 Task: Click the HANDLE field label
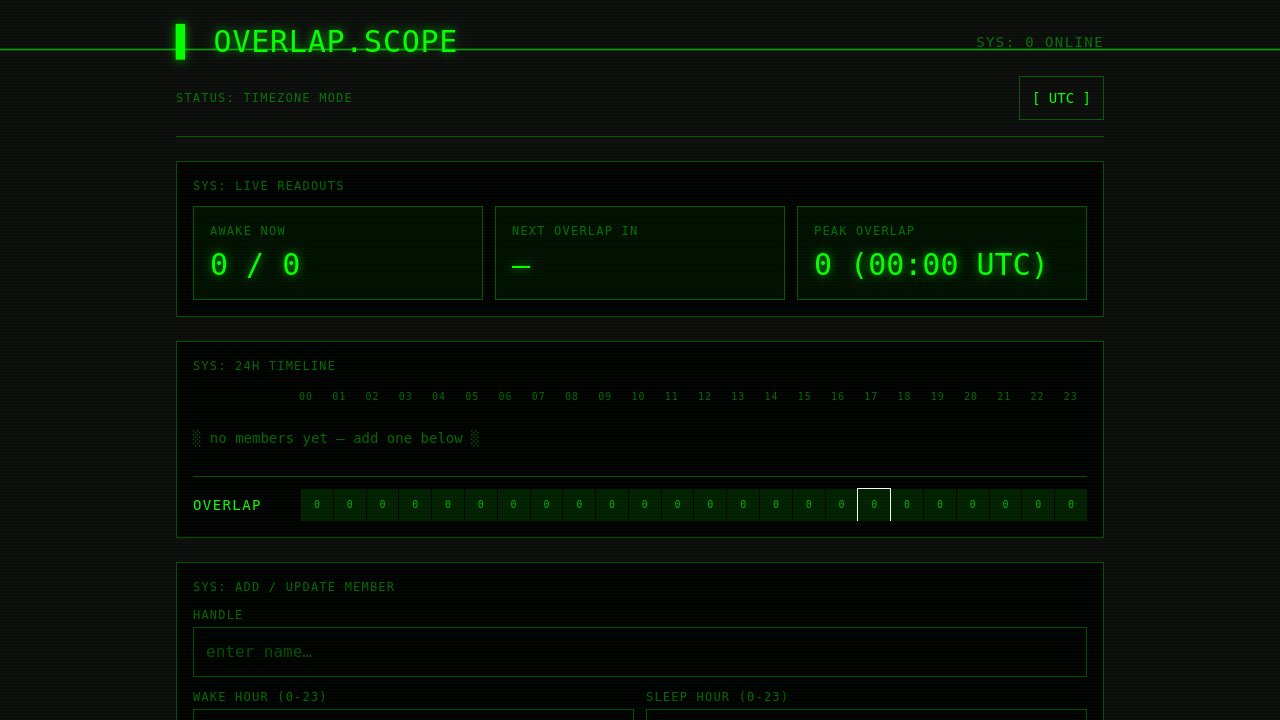(218, 615)
